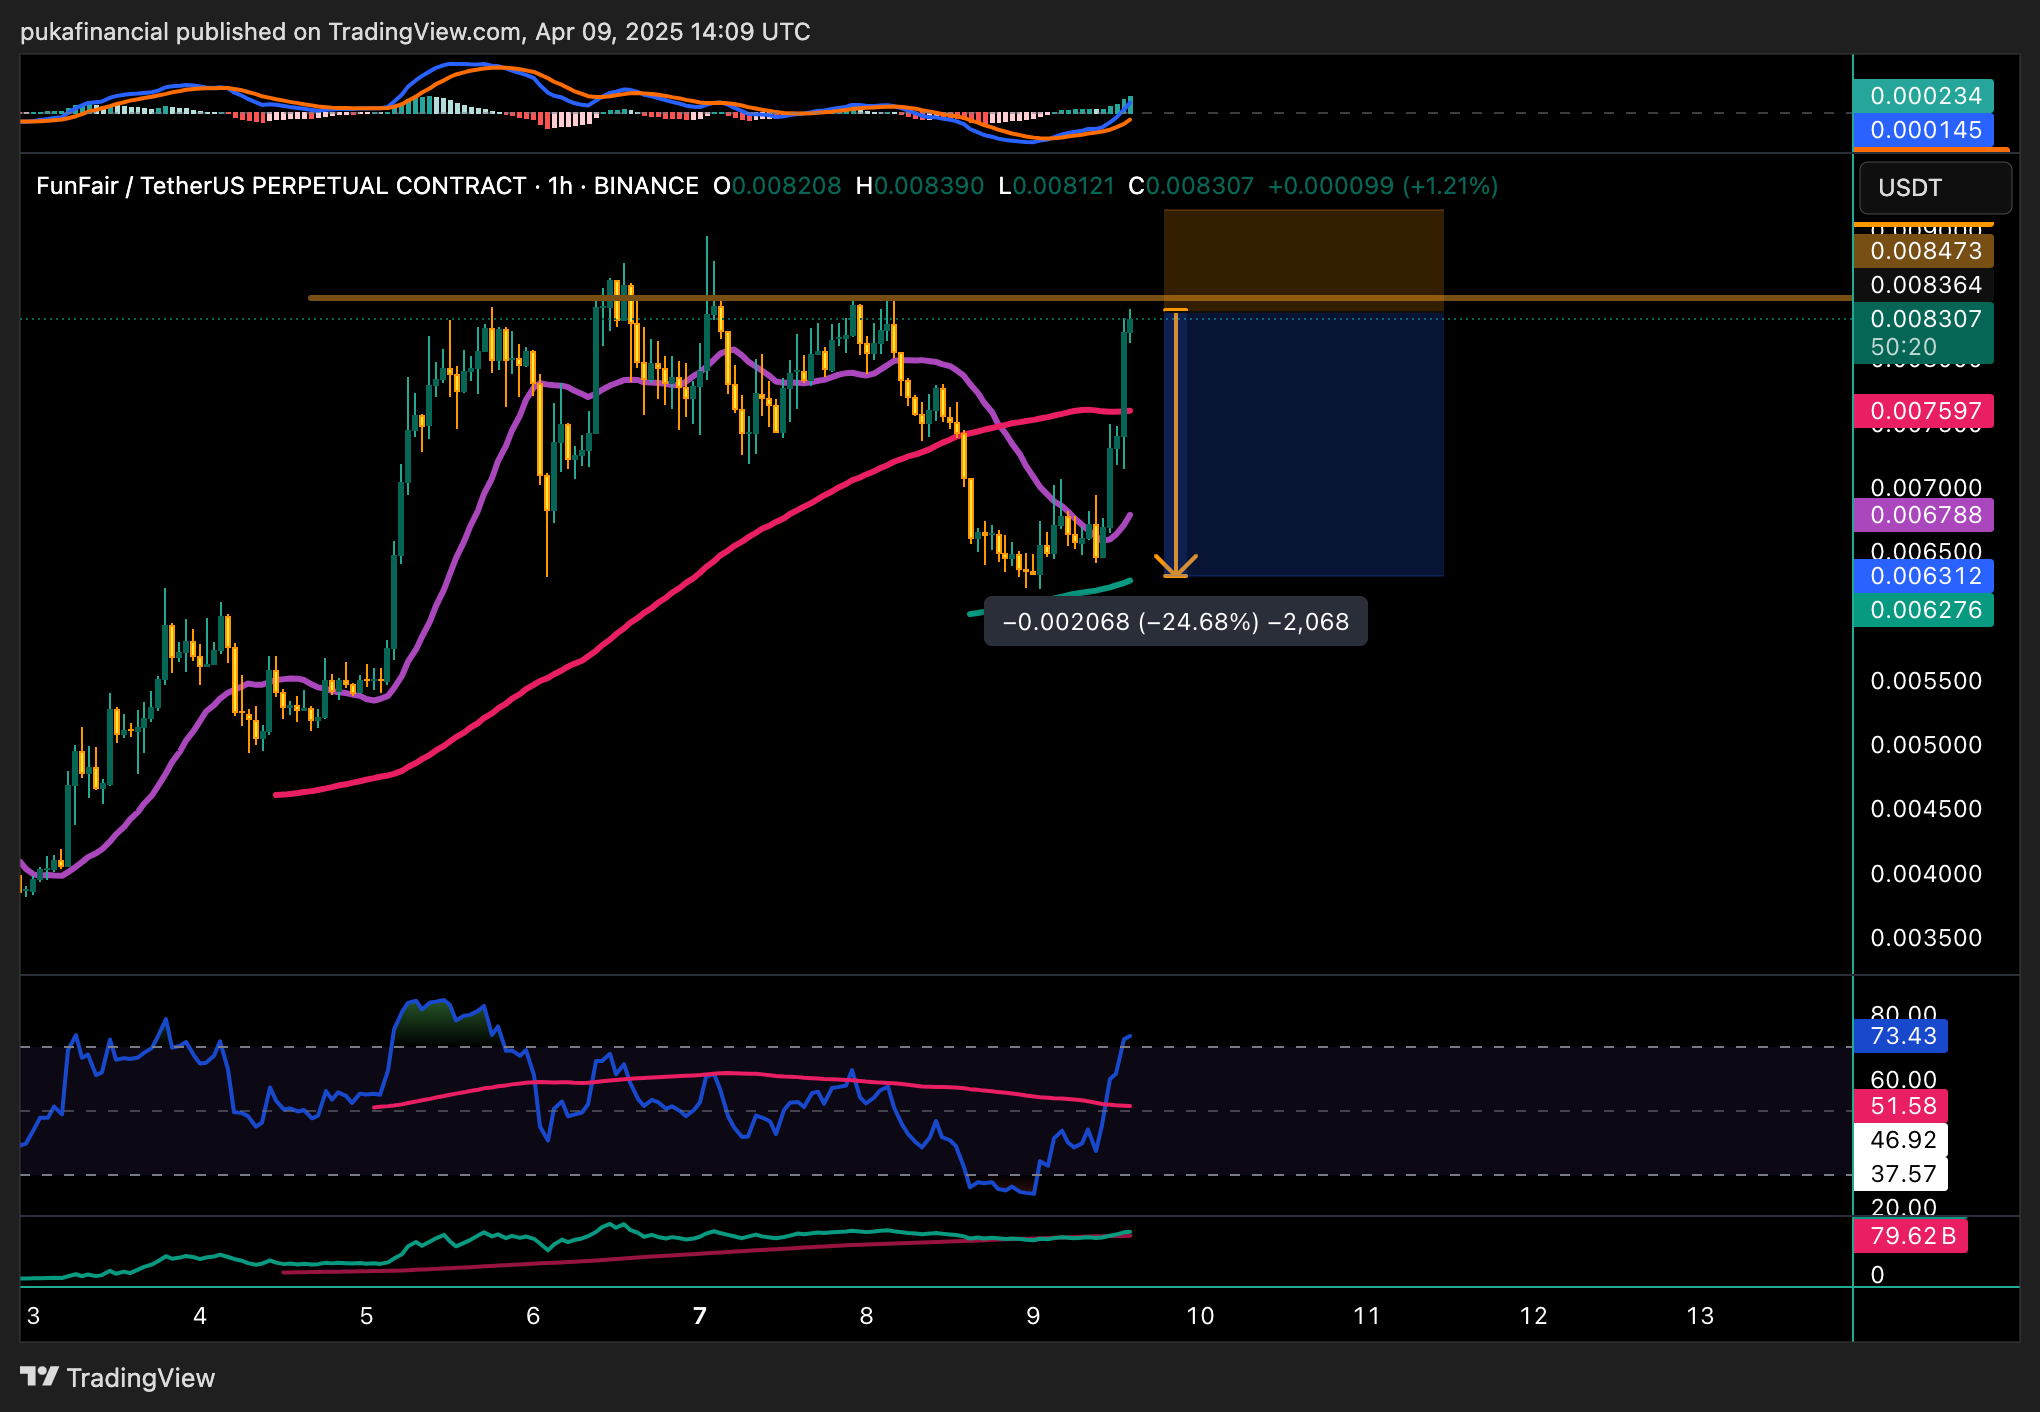2040x1412 pixels.
Task: Open the USDT currency selector
Action: coord(1934,188)
